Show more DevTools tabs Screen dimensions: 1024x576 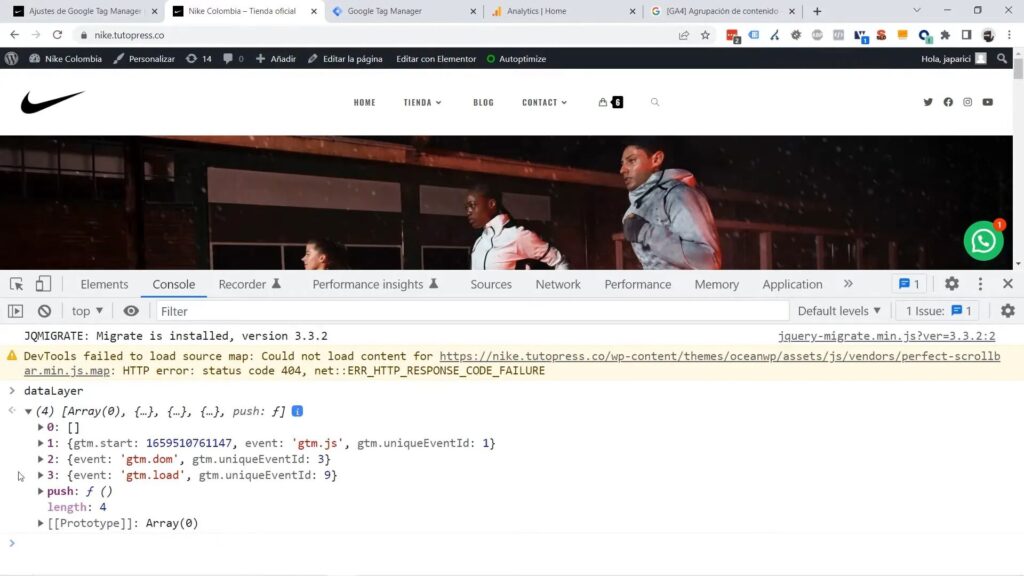[848, 283]
